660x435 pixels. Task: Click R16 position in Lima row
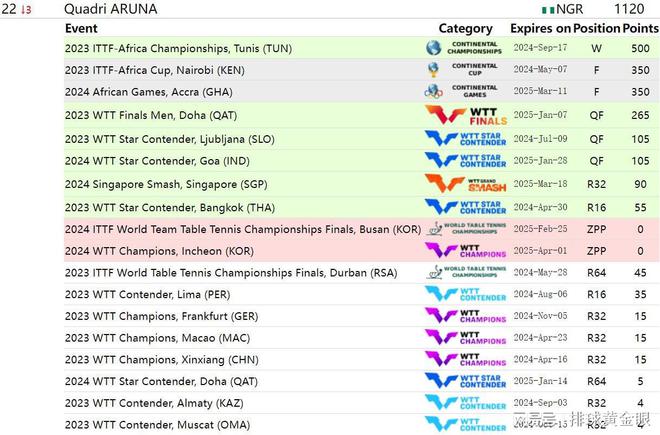coord(596,294)
